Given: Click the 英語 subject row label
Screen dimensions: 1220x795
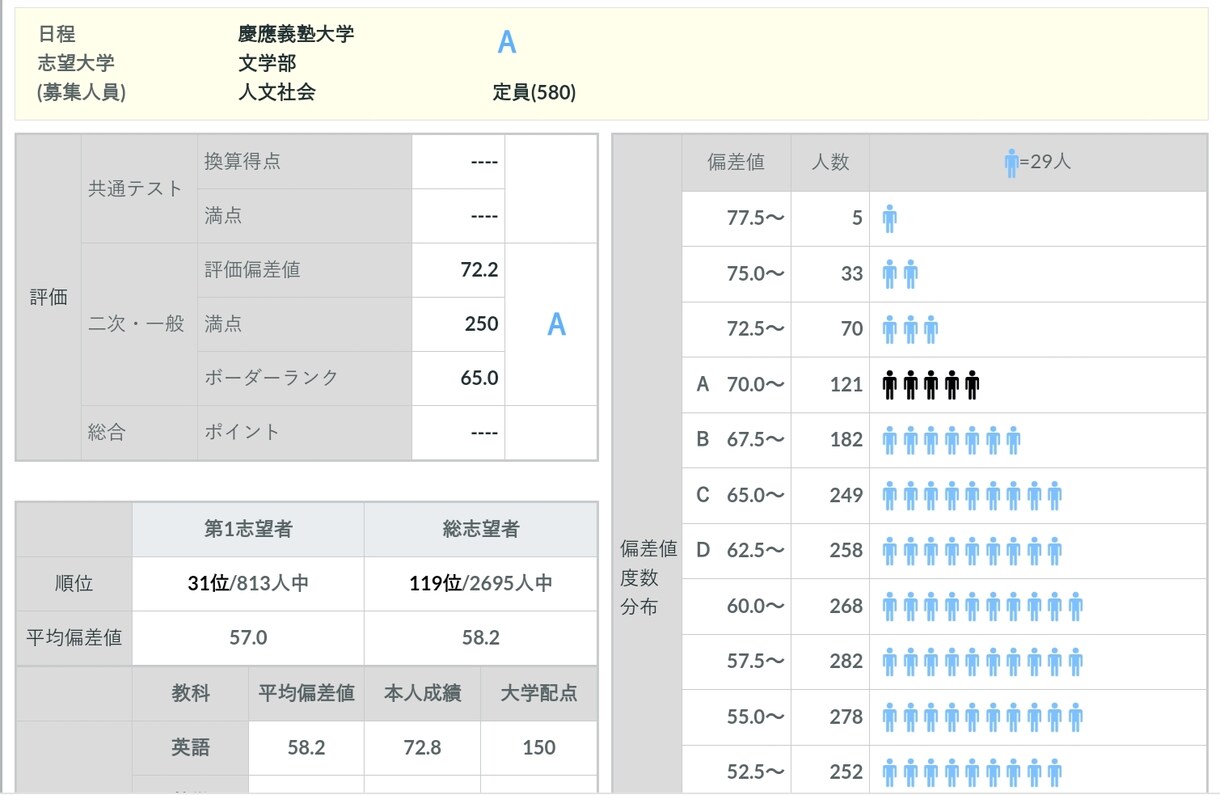Looking at the screenshot, I should coord(190,748).
